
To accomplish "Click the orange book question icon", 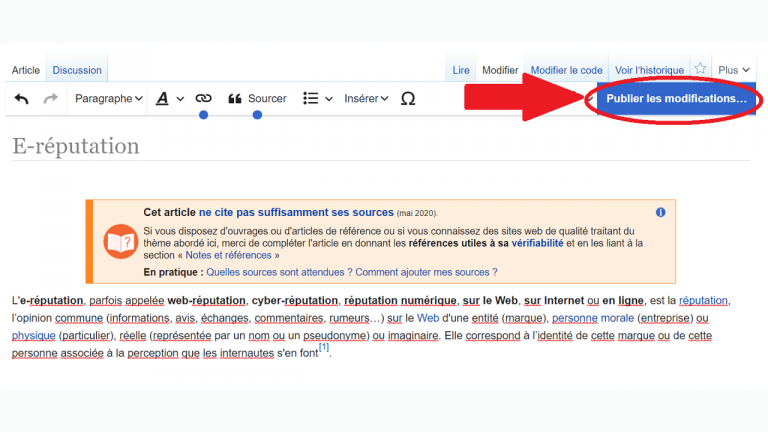I will pyautogui.click(x=118, y=241).
